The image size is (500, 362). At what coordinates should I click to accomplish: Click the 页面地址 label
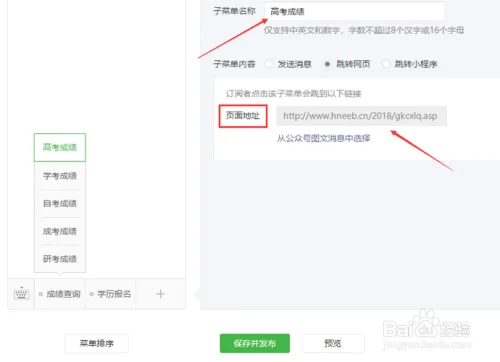click(243, 116)
